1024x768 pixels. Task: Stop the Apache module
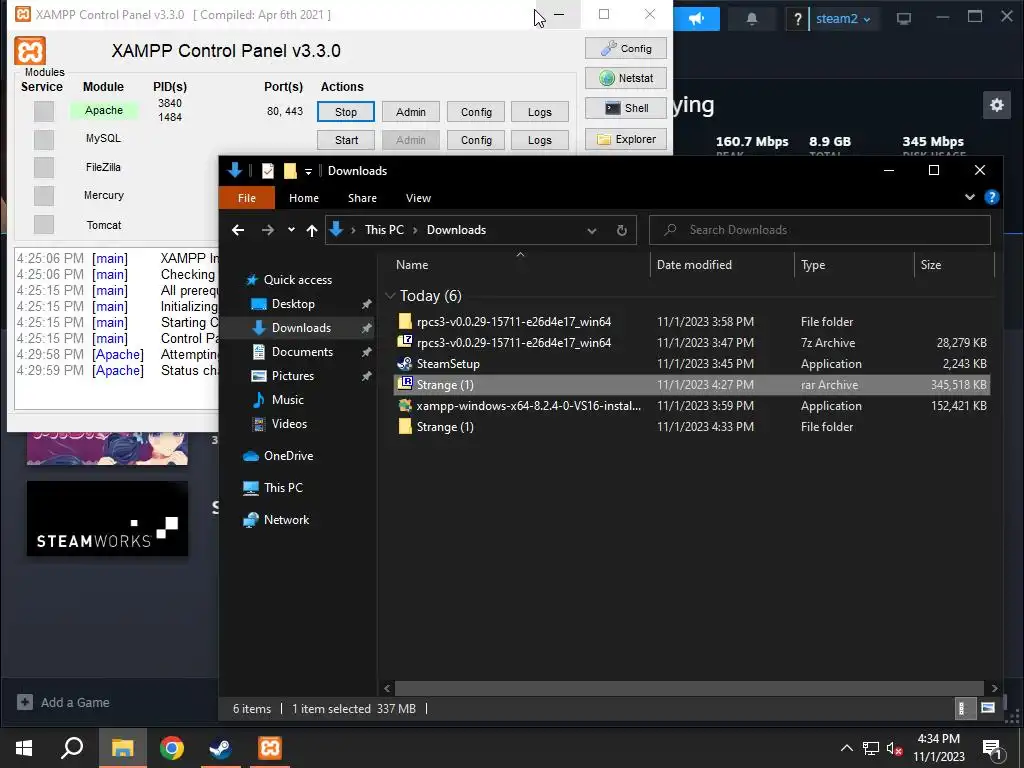click(345, 112)
